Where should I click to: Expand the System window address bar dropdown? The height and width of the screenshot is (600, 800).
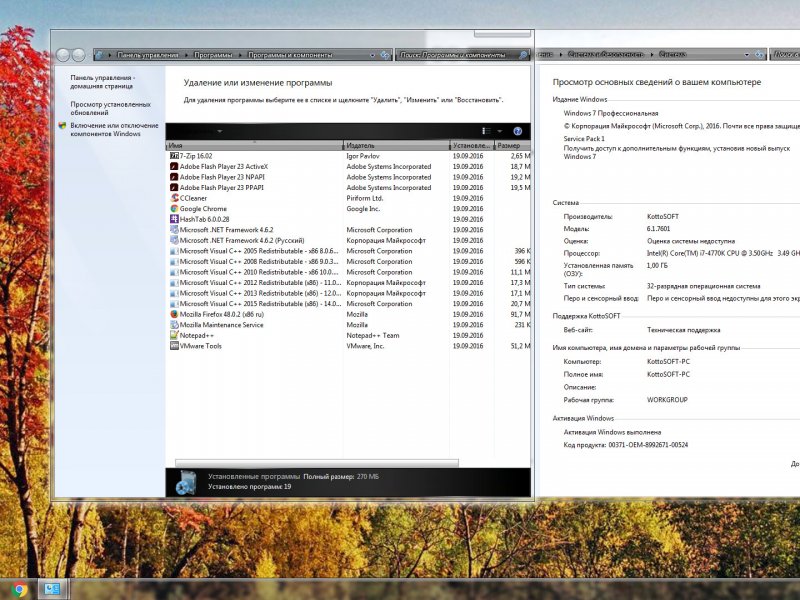click(747, 54)
